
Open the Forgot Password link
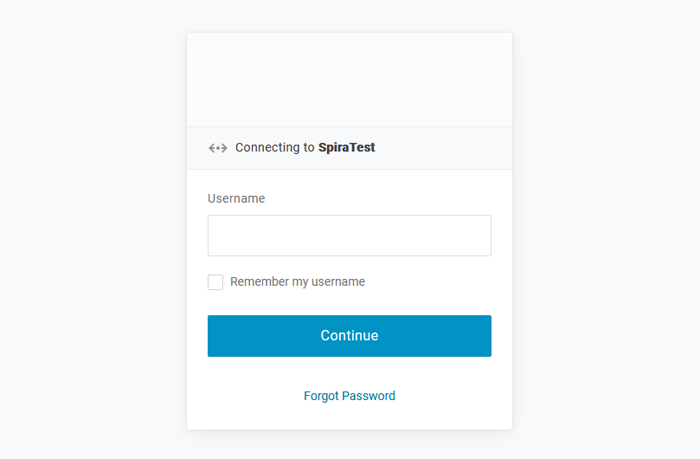(x=349, y=396)
